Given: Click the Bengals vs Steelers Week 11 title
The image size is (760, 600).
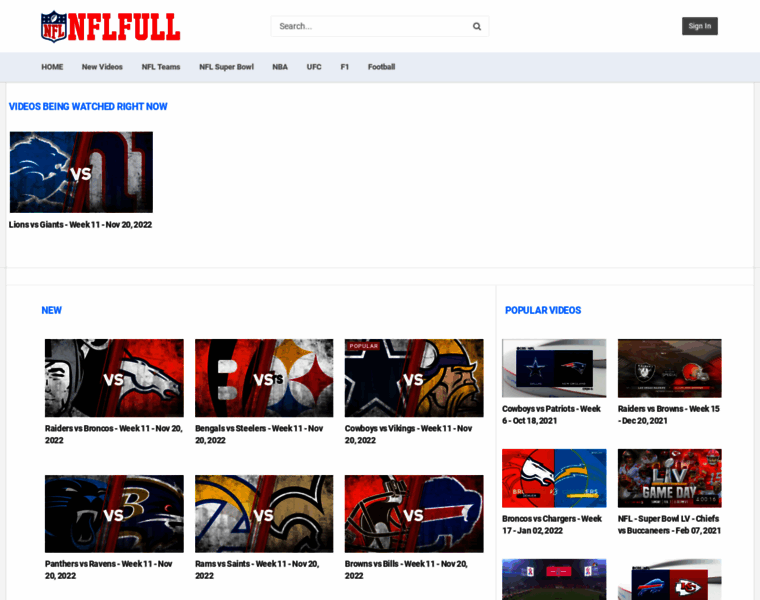Looking at the screenshot, I should 259,434.
